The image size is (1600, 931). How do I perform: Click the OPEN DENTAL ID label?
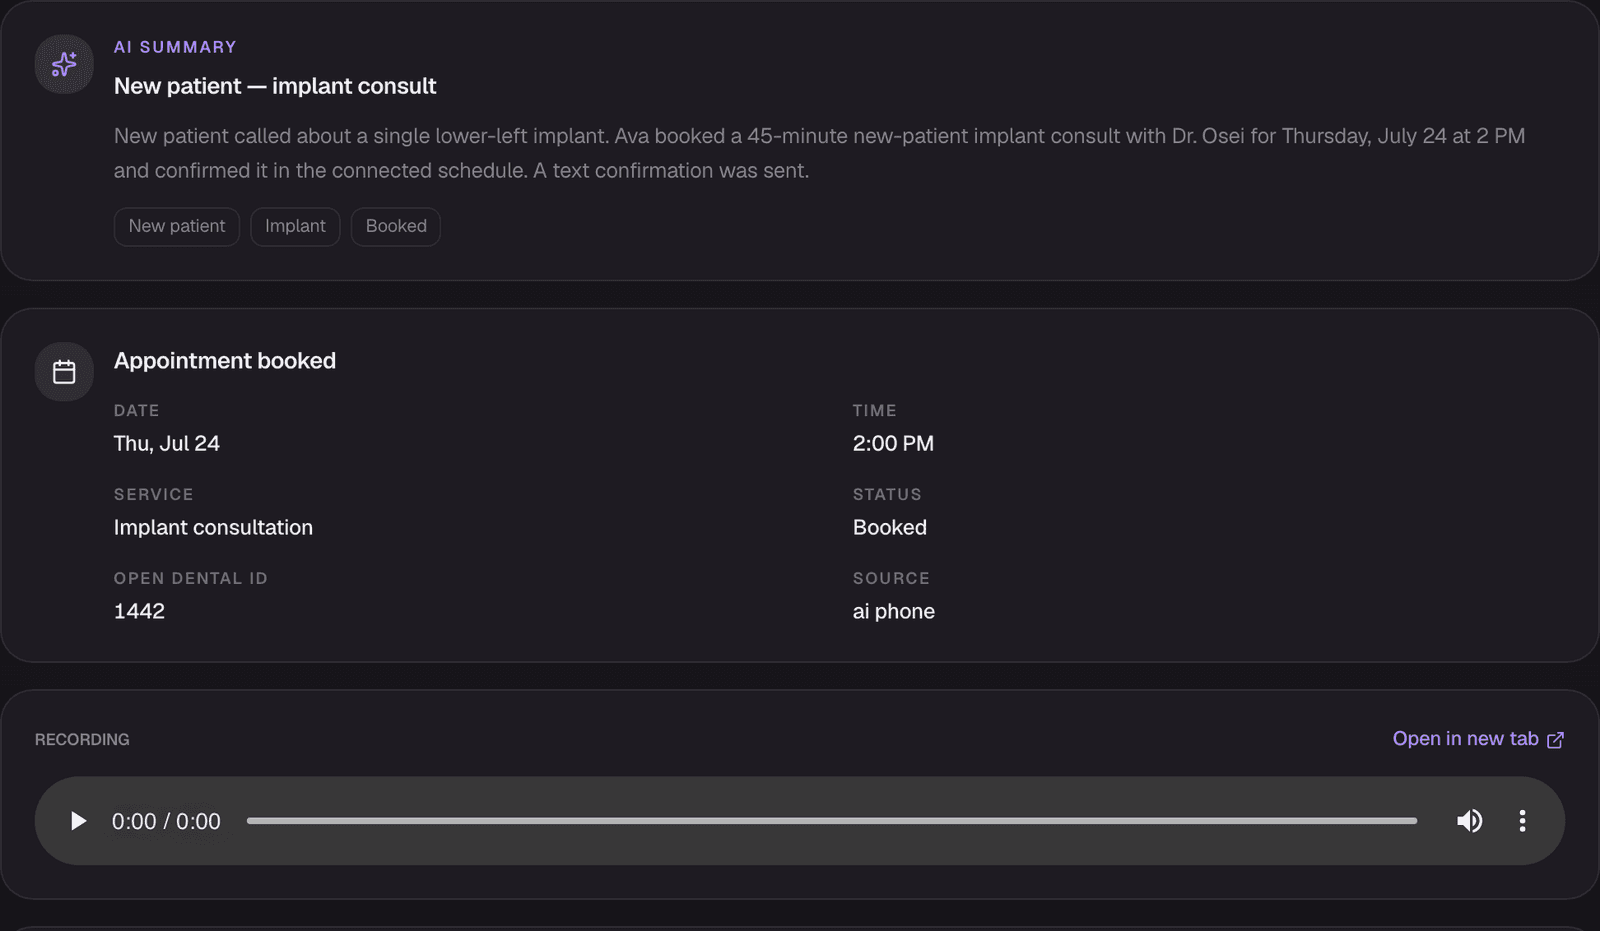(x=191, y=578)
